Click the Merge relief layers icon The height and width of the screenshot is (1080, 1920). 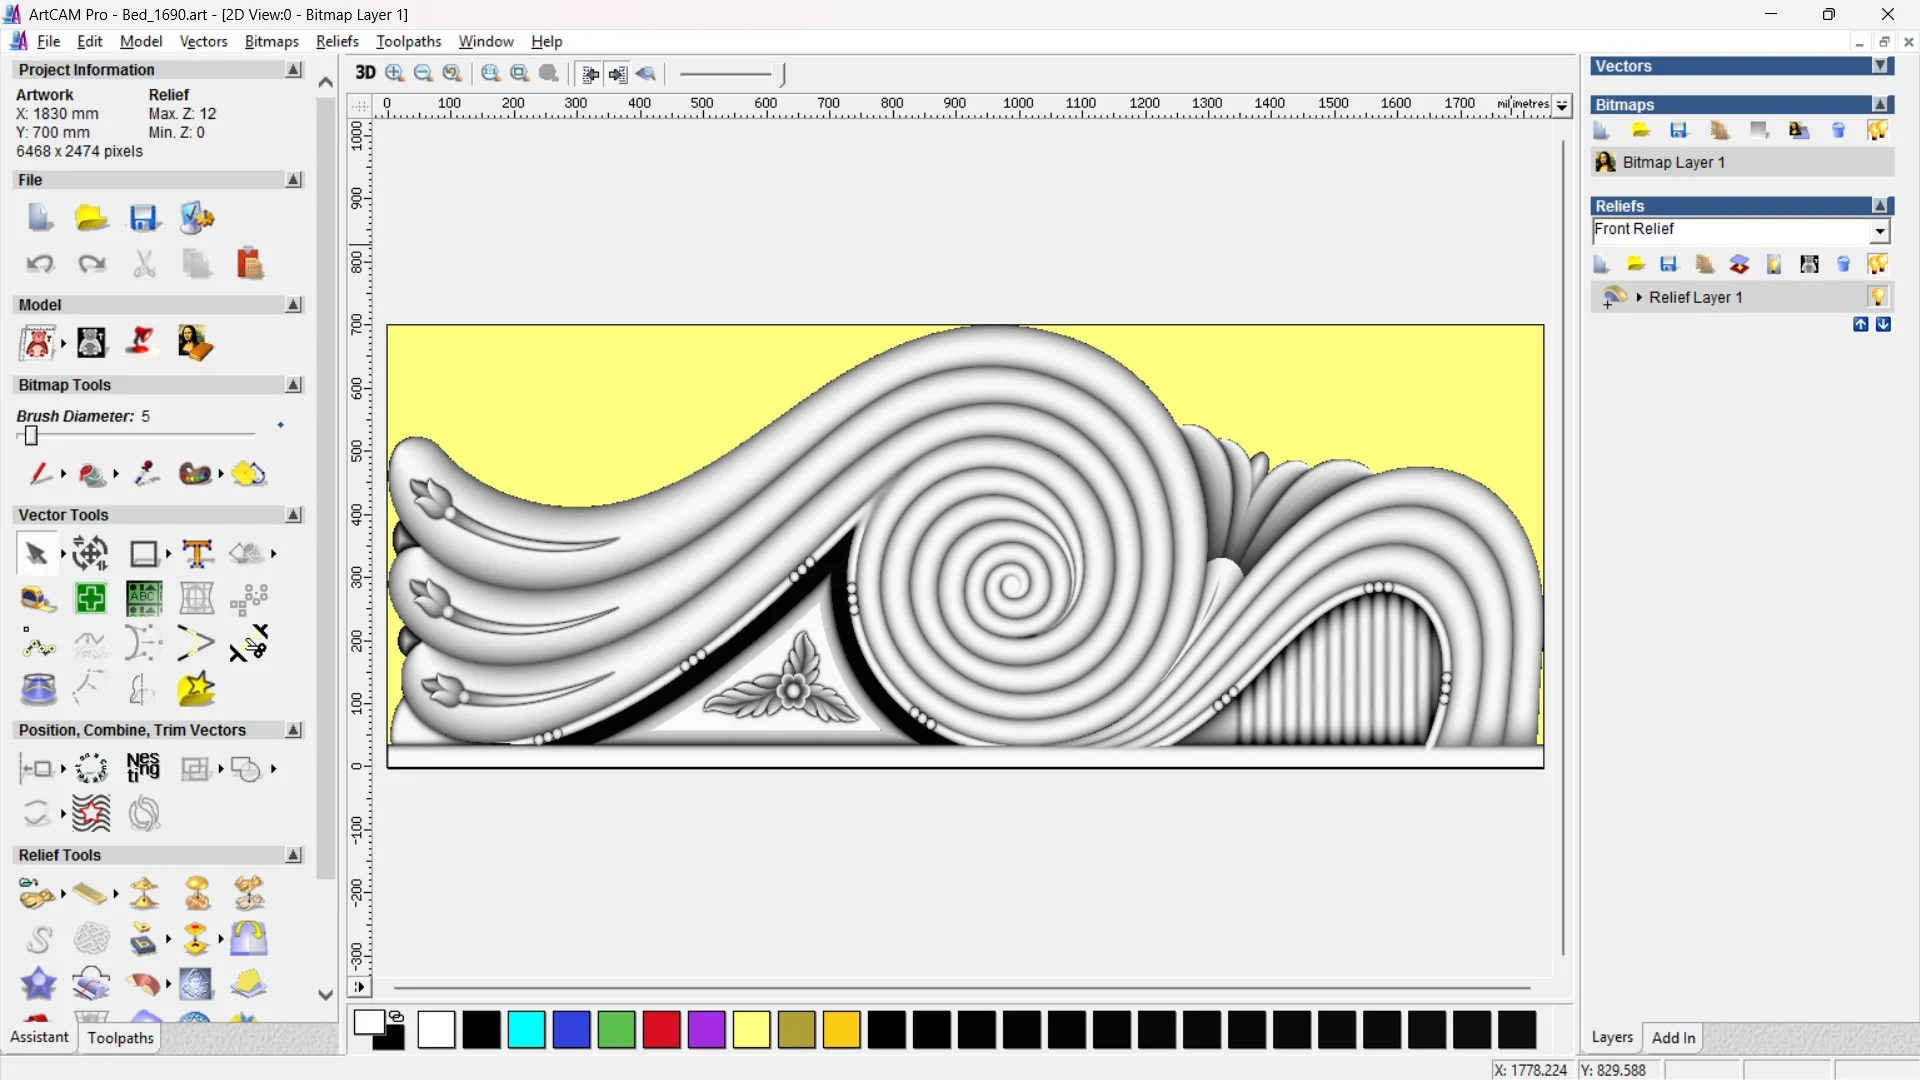point(1739,264)
